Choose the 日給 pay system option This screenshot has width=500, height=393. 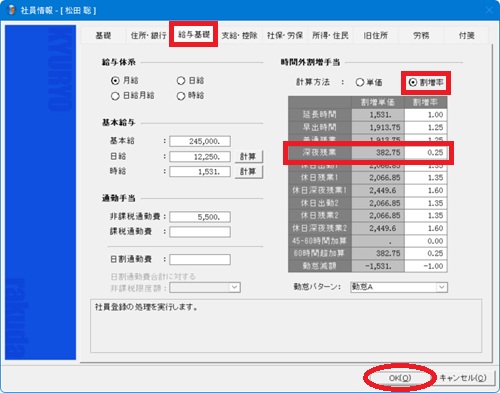pyautogui.click(x=181, y=81)
